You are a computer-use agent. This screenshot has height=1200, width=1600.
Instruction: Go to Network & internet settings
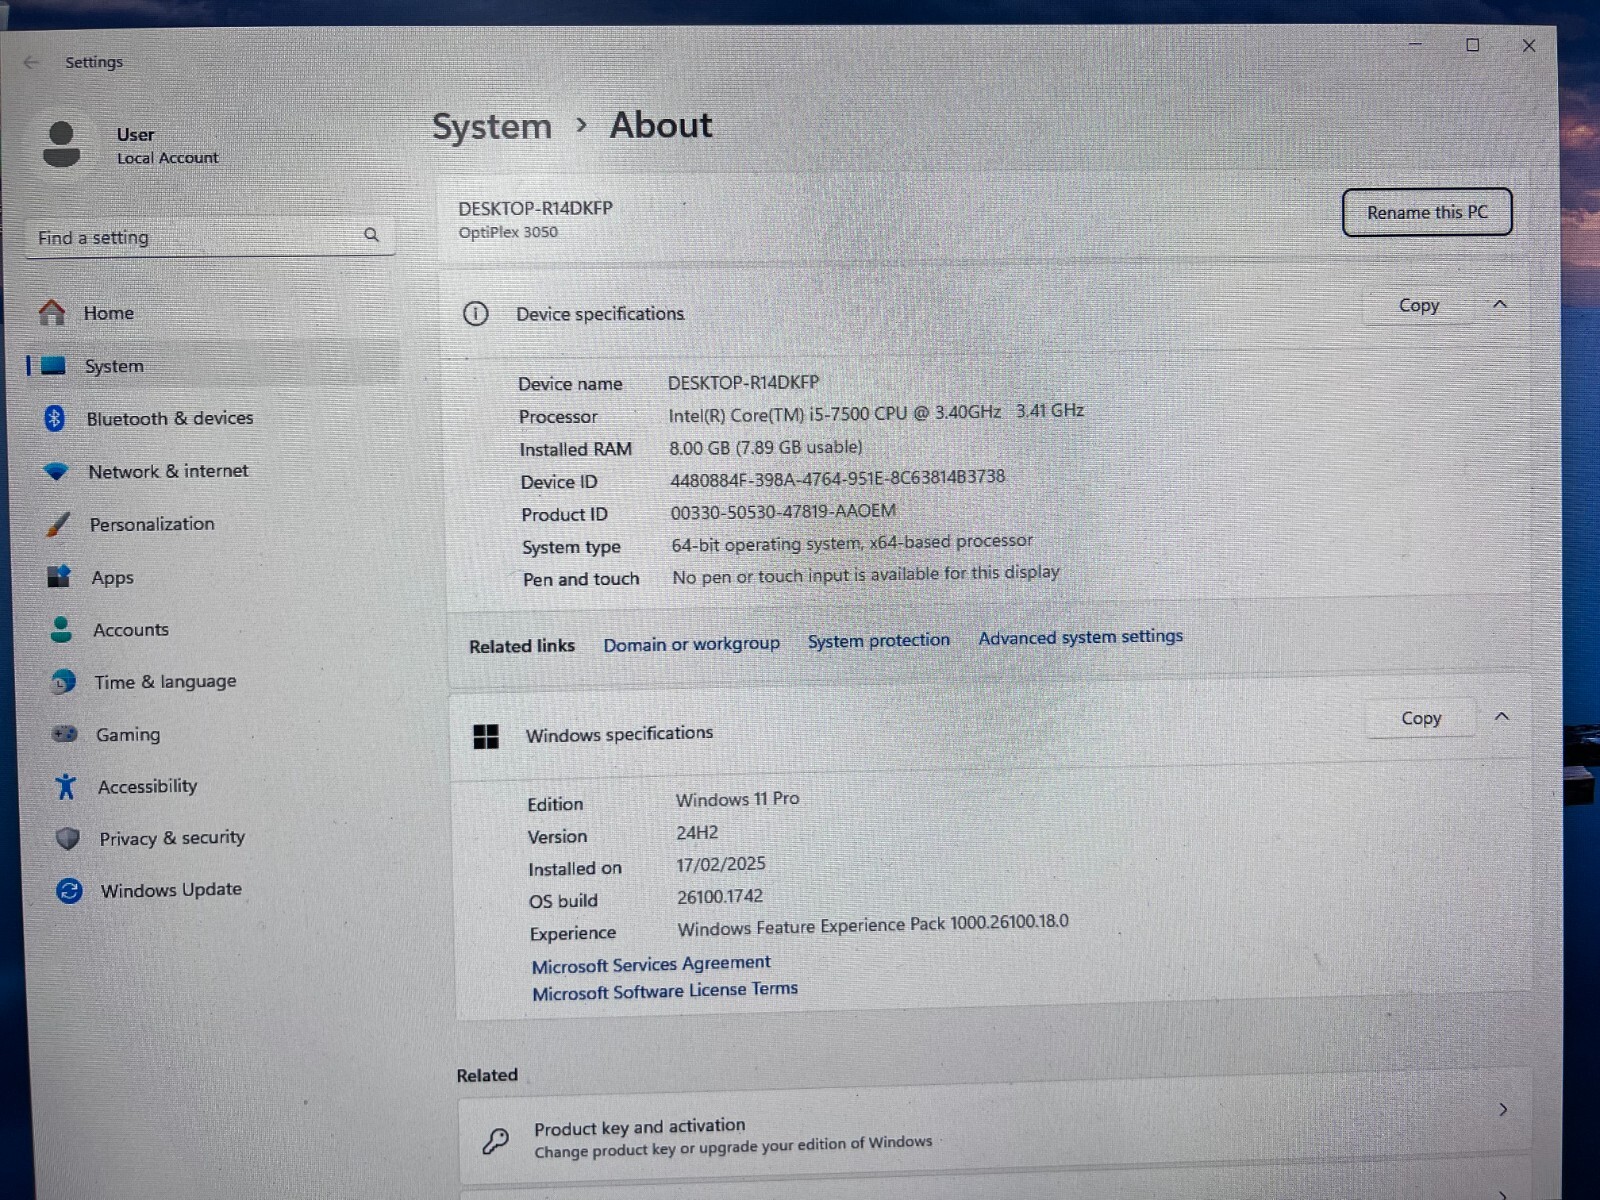coord(168,471)
